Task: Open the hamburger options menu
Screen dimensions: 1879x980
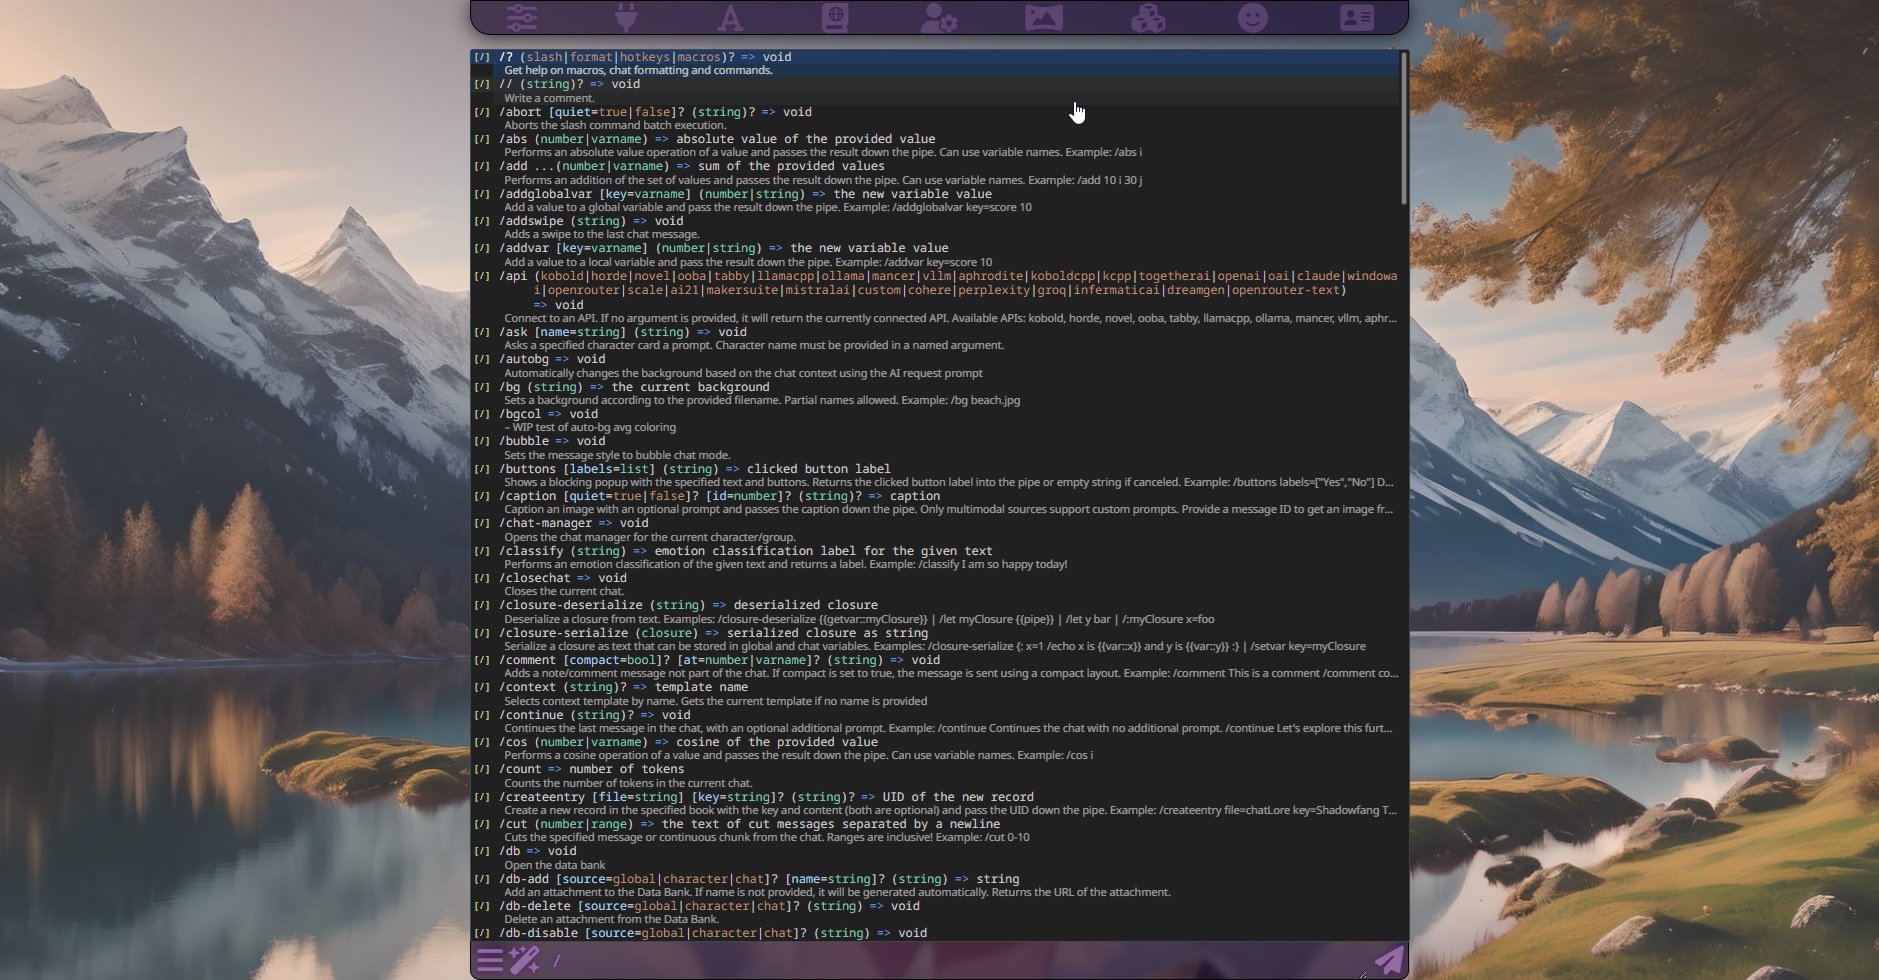Action: [x=490, y=961]
